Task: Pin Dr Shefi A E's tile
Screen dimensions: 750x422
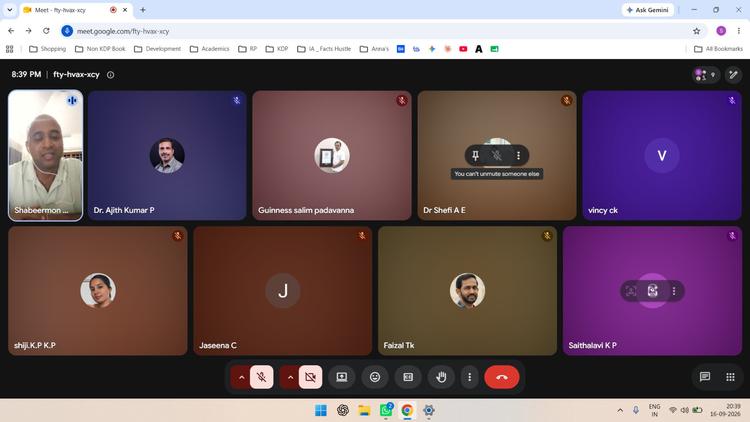Action: (475, 155)
